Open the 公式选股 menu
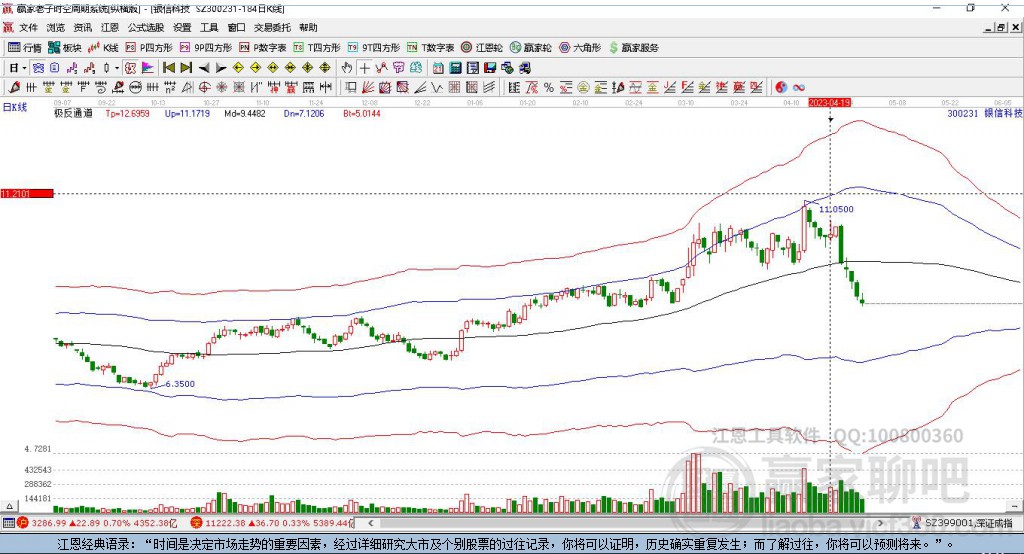The image size is (1024, 554). pyautogui.click(x=146, y=27)
